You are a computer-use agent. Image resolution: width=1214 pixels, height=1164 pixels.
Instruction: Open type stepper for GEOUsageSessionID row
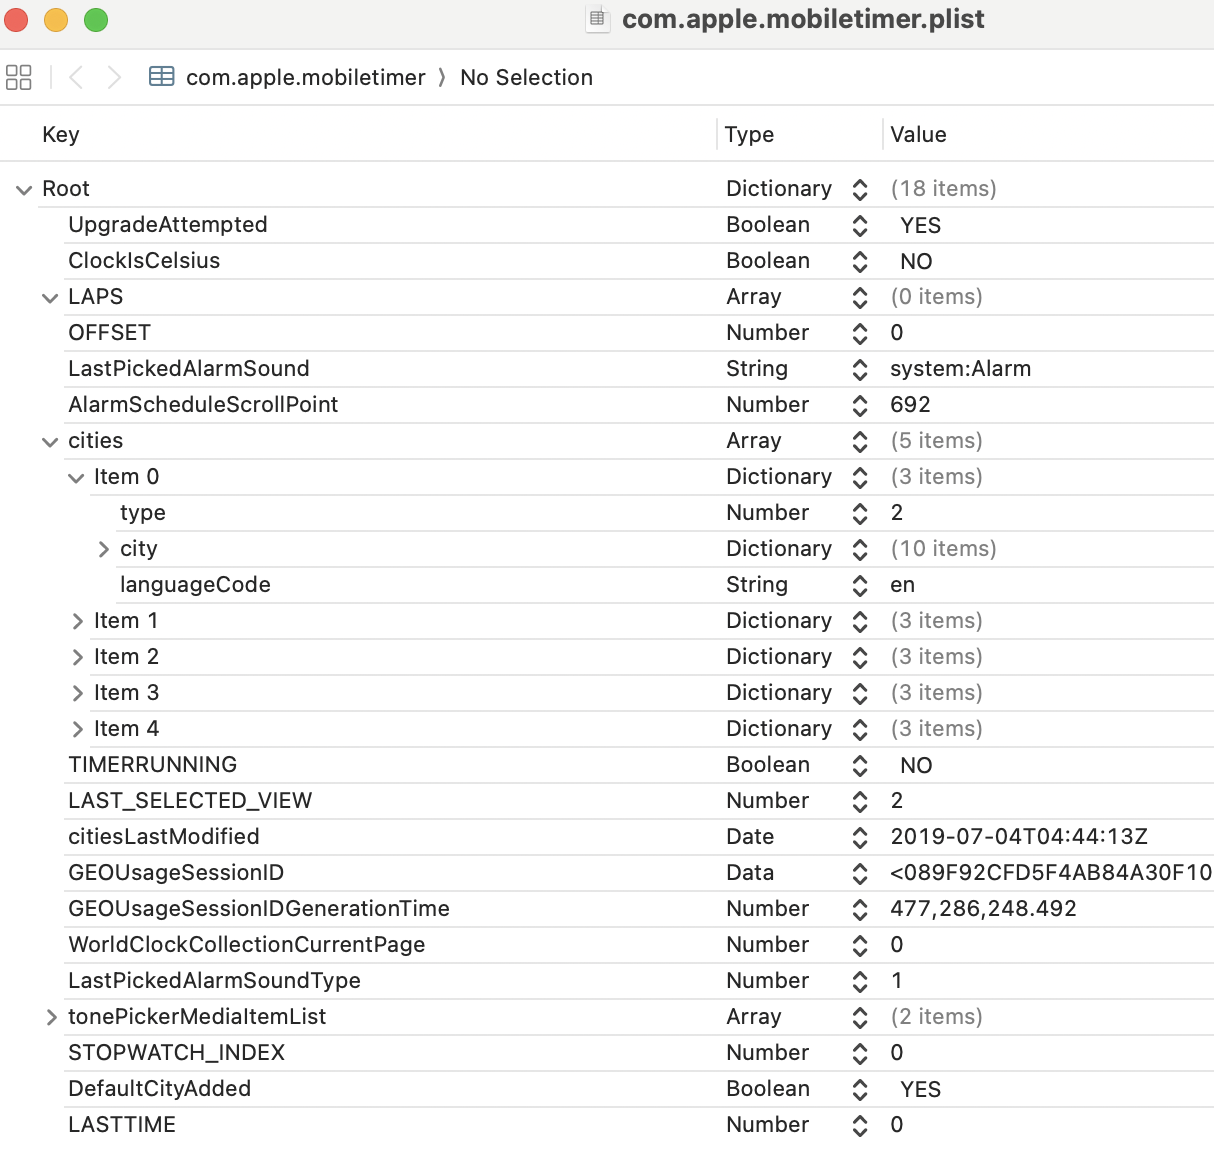pyautogui.click(x=860, y=874)
